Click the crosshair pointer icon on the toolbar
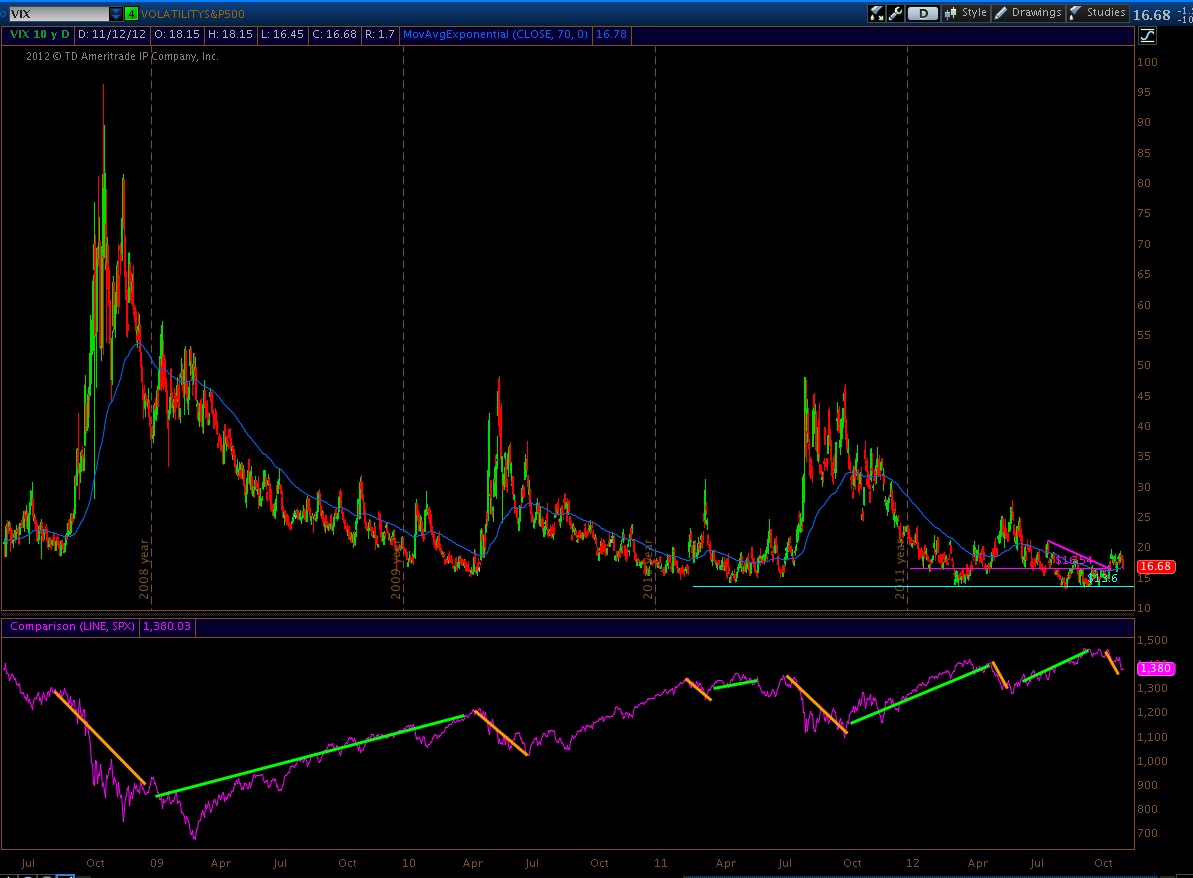The width and height of the screenshot is (1193, 878). coord(874,12)
